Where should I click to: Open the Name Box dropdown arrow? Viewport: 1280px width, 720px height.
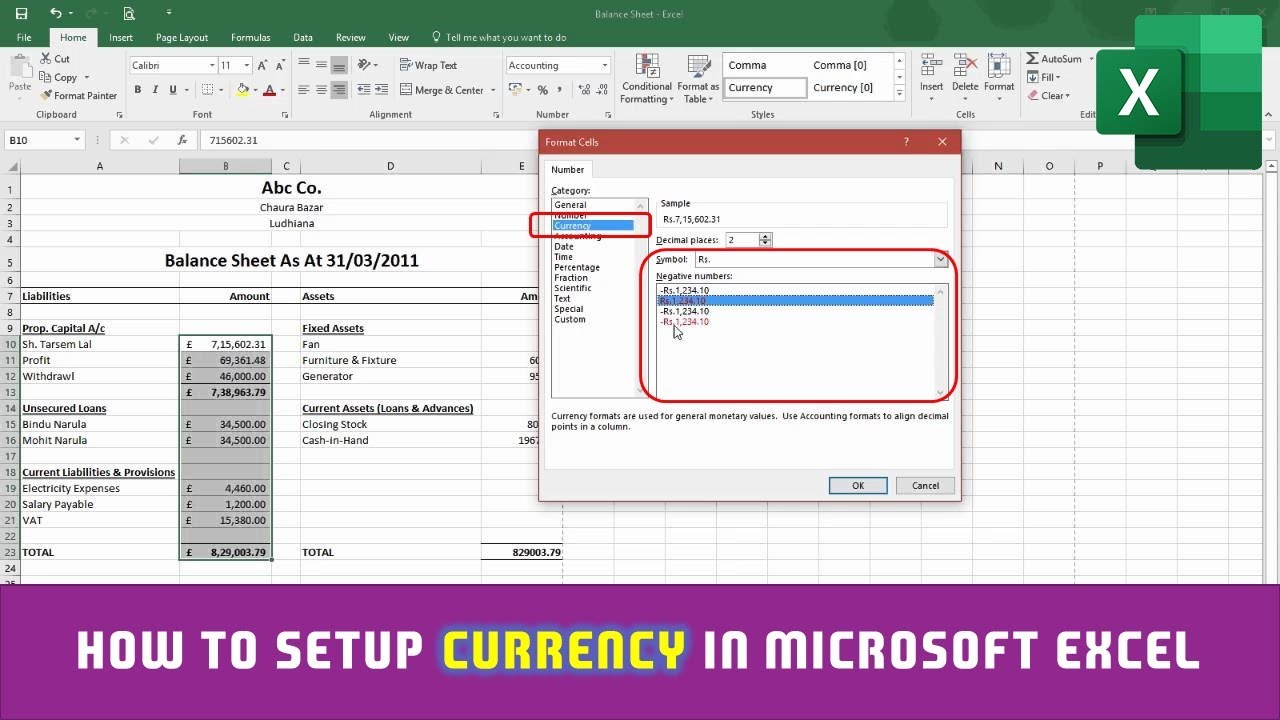point(77,140)
